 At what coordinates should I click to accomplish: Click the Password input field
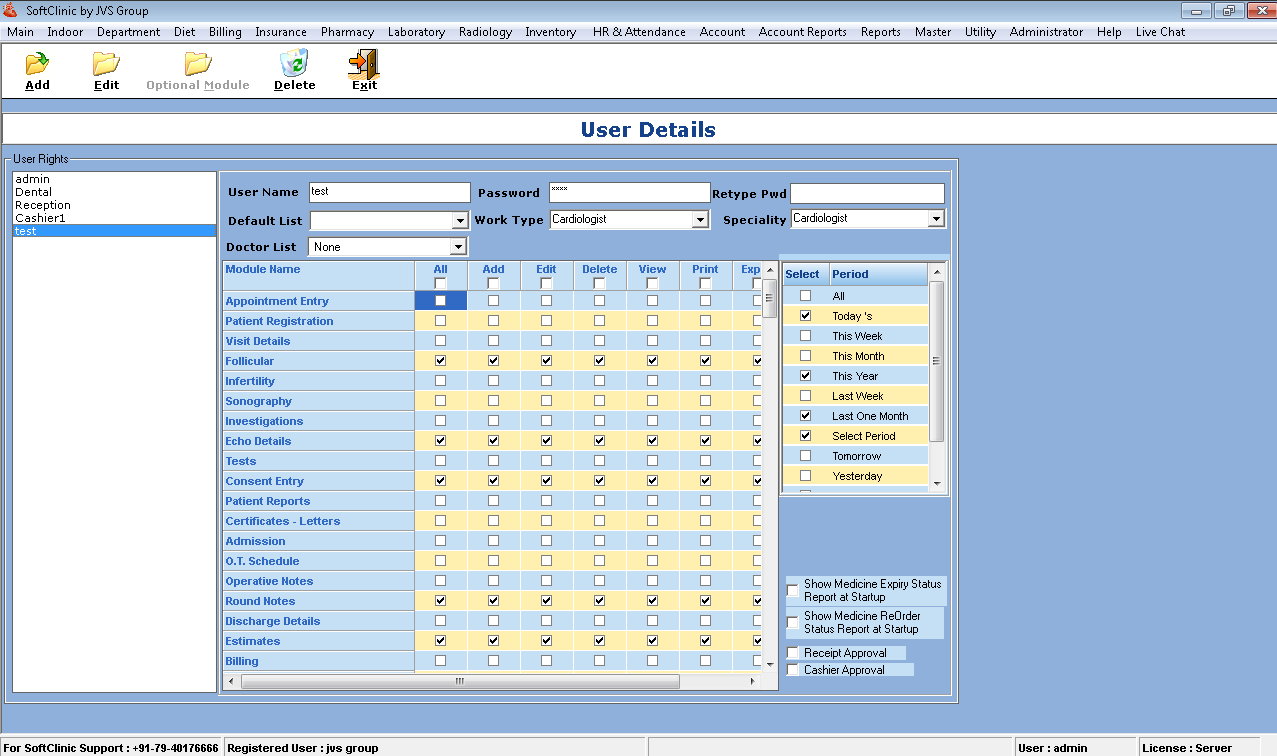629,192
